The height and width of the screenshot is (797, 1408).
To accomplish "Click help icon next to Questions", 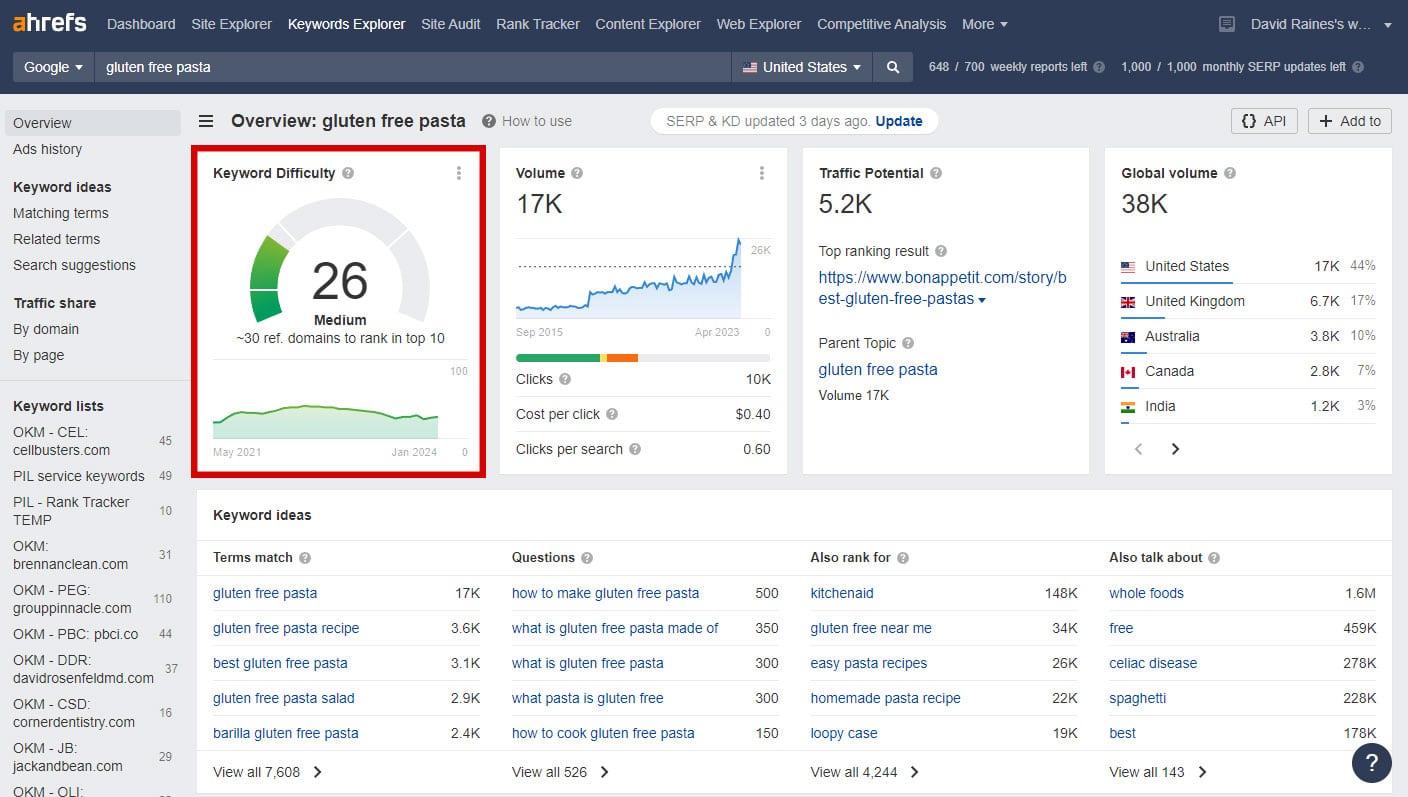I will (x=587, y=558).
